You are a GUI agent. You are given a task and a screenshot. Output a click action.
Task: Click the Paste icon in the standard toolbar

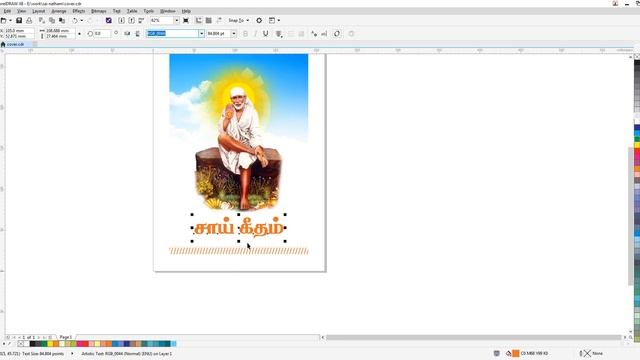[x=62, y=20]
